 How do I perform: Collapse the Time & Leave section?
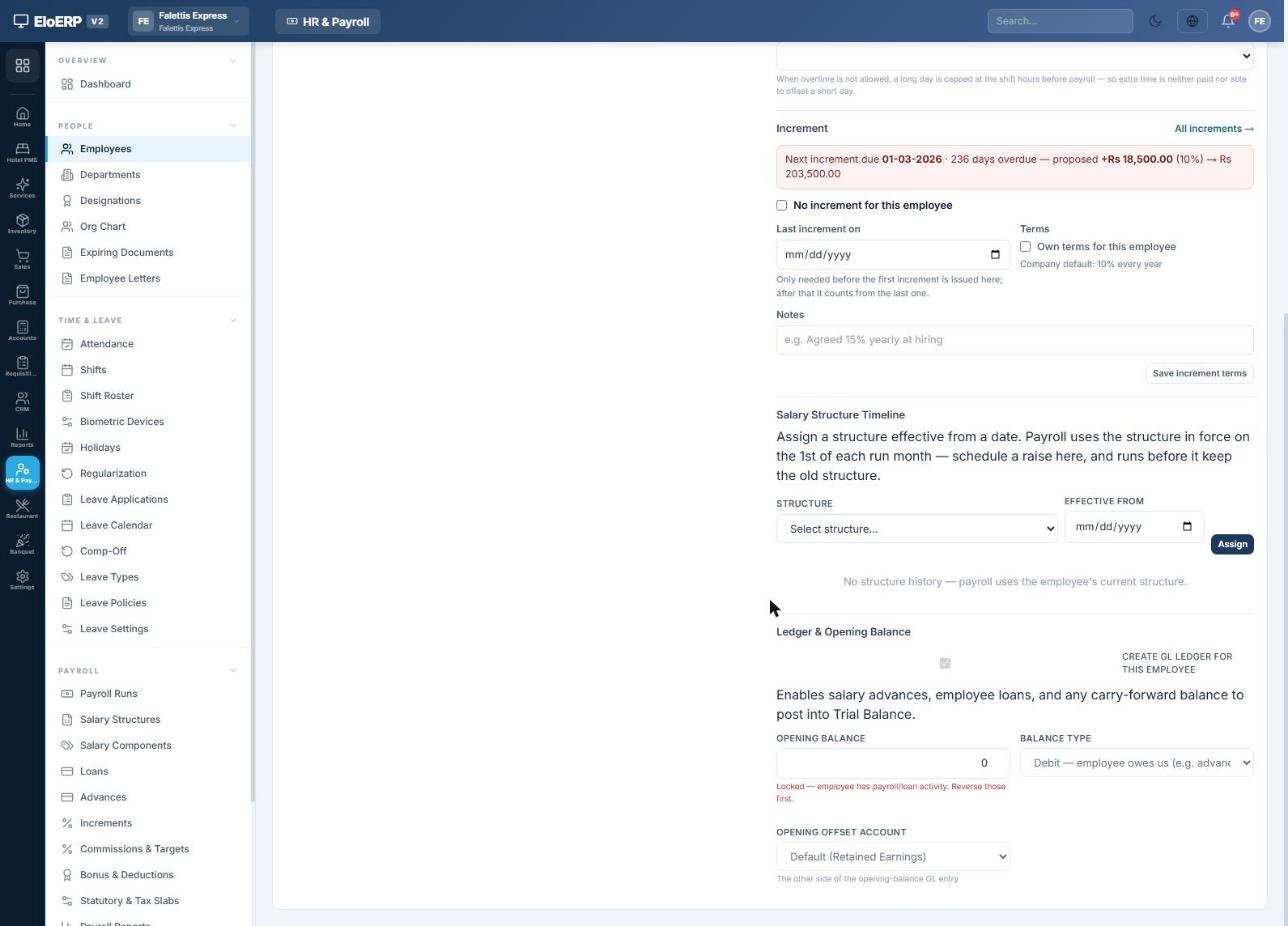(x=233, y=320)
